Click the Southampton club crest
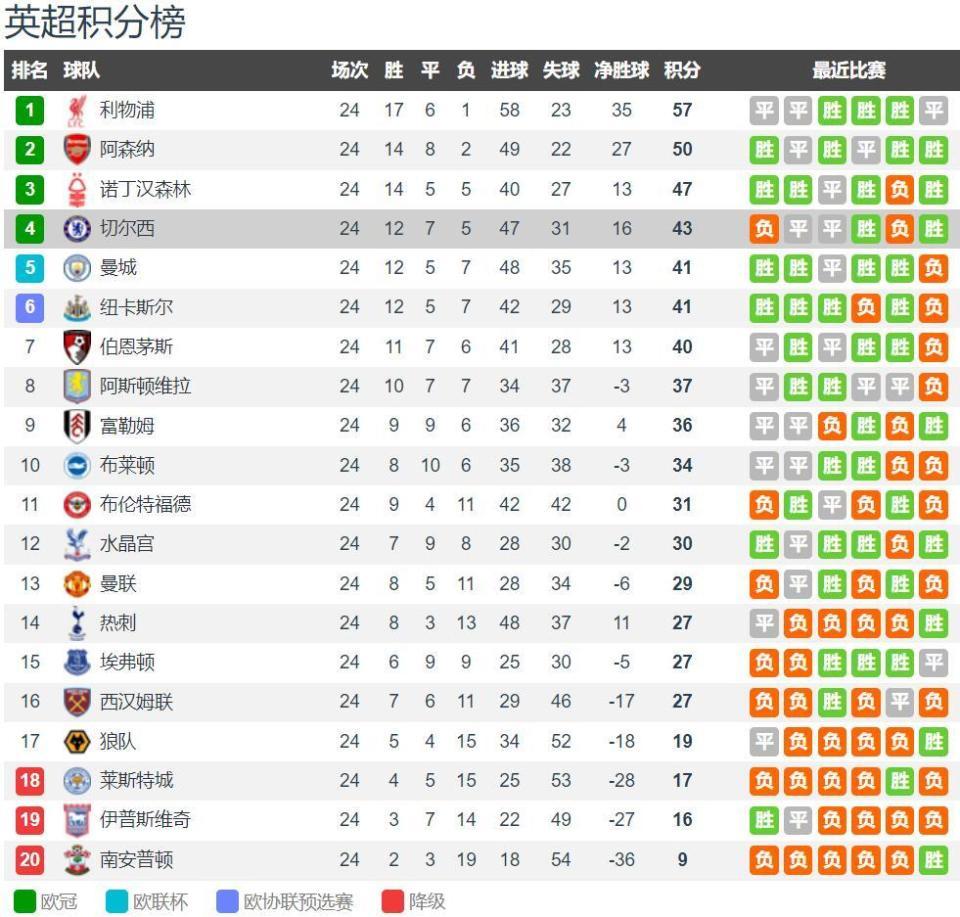The width and height of the screenshot is (960, 917). [x=77, y=860]
